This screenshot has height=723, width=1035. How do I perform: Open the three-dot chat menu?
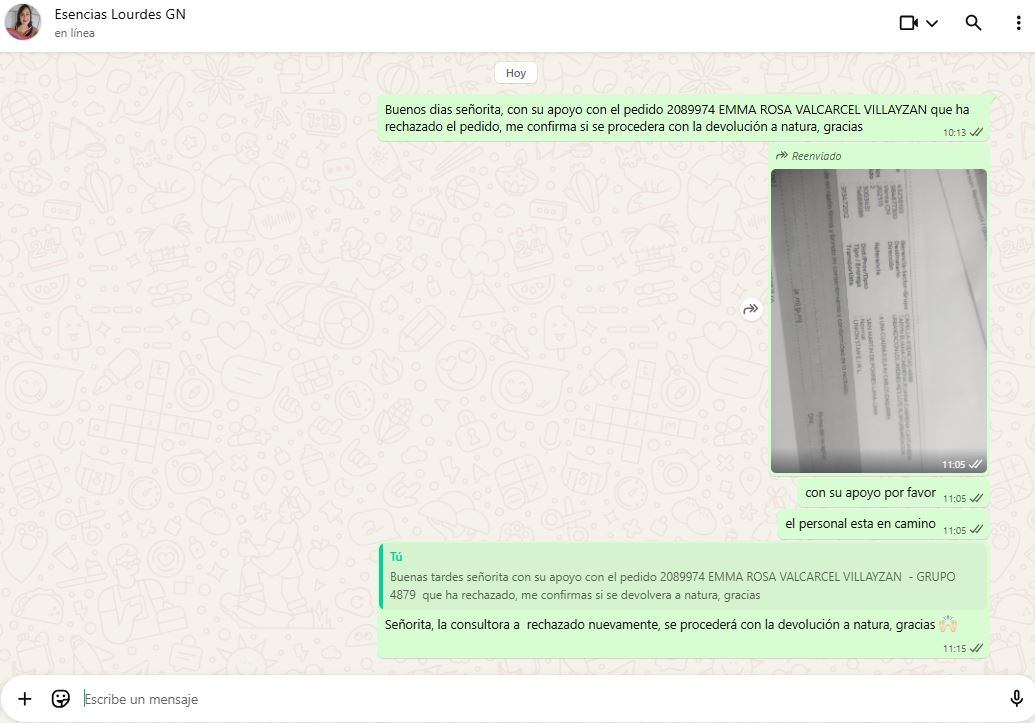1018,23
